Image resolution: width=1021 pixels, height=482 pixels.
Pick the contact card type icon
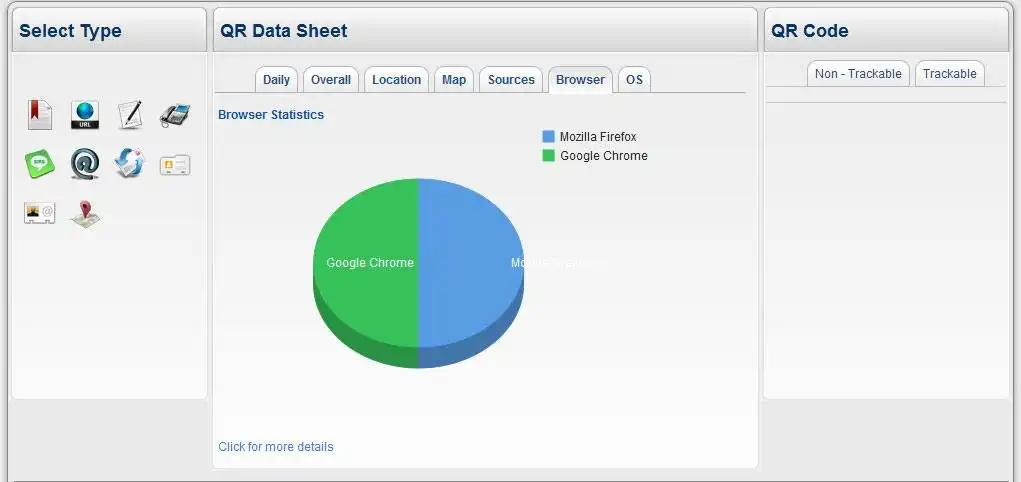pos(175,165)
